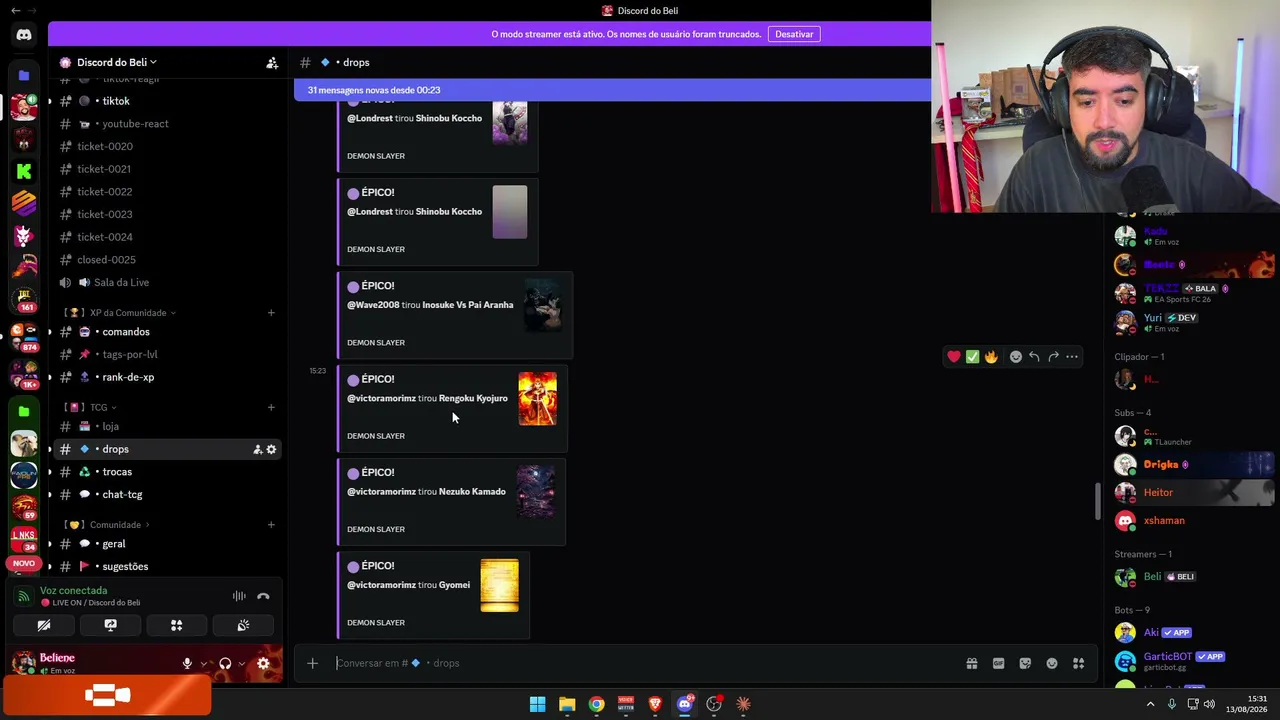Open Windows Start menu
Viewport: 1280px width, 720px height.
point(537,704)
